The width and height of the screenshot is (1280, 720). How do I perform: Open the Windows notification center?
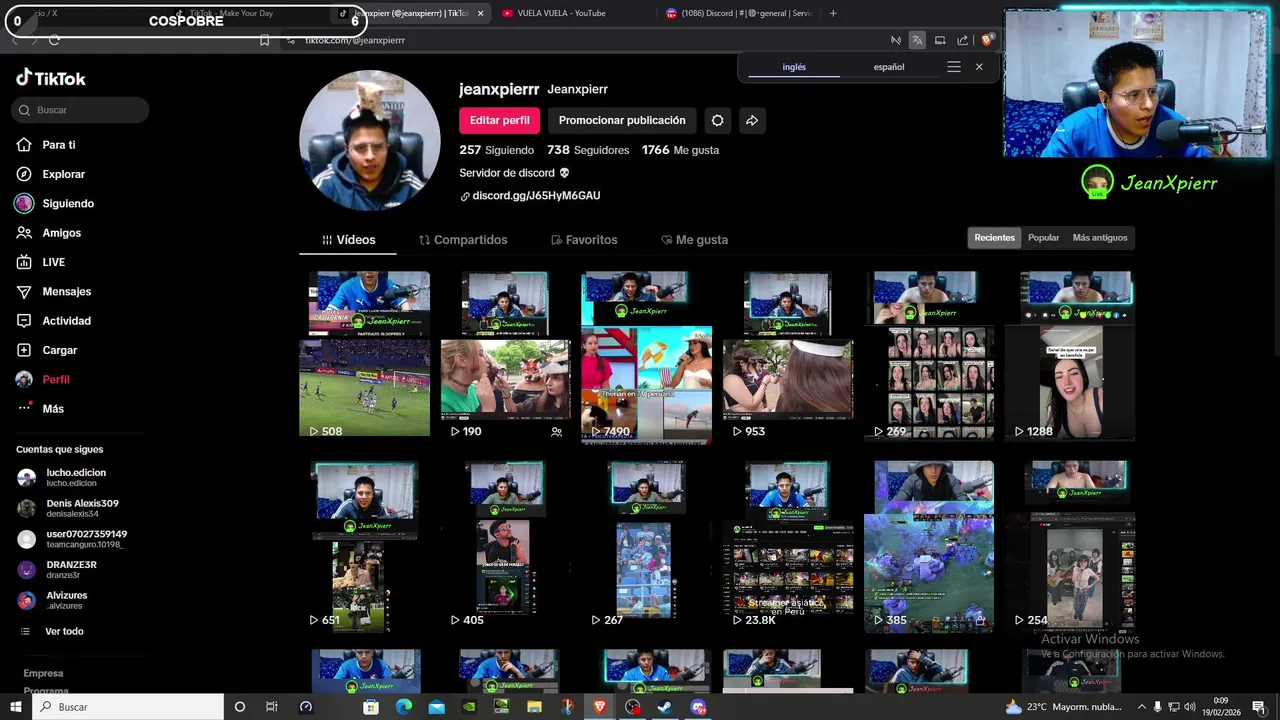click(x=1259, y=707)
